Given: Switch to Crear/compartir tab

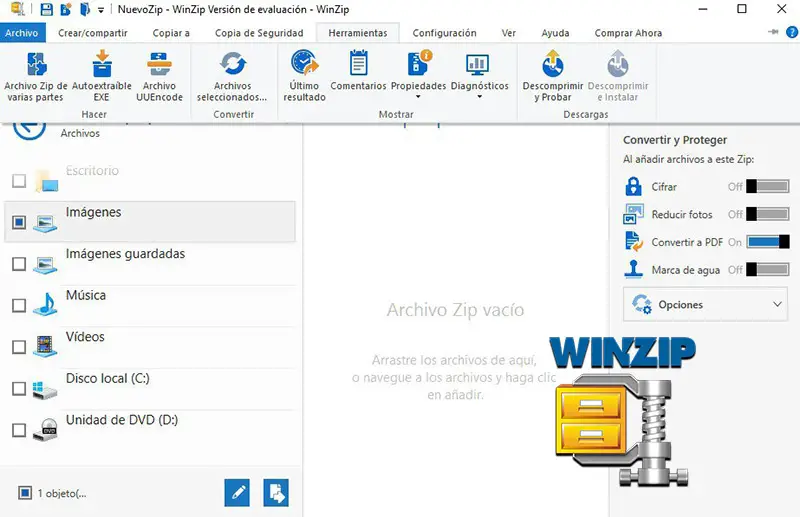Looking at the screenshot, I should pos(92,33).
